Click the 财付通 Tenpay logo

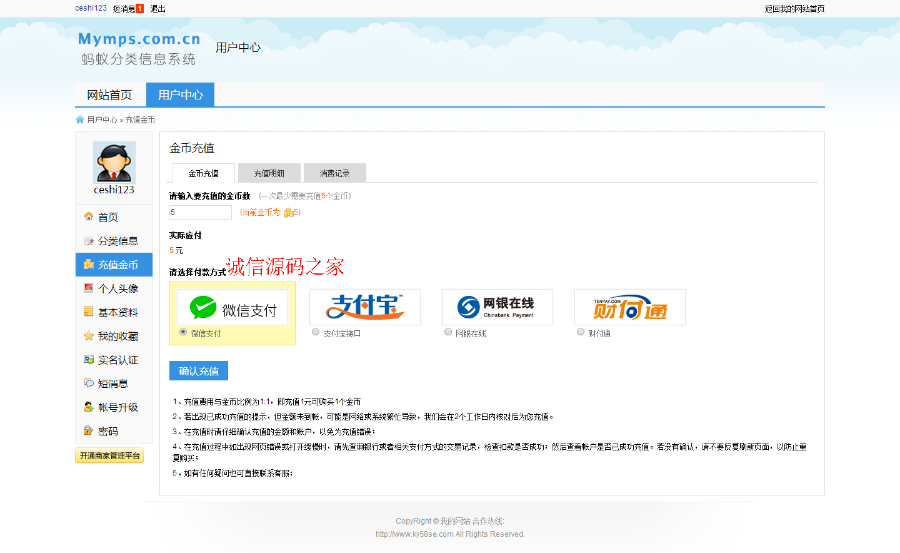(630, 307)
